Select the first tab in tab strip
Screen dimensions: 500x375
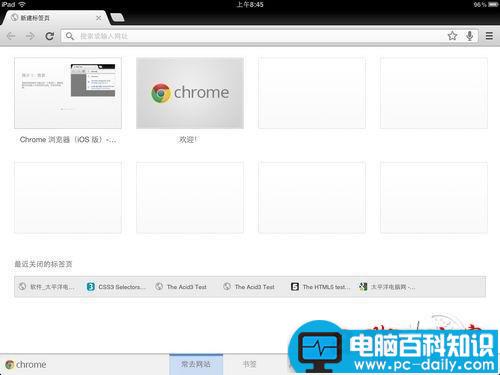(x=55, y=18)
